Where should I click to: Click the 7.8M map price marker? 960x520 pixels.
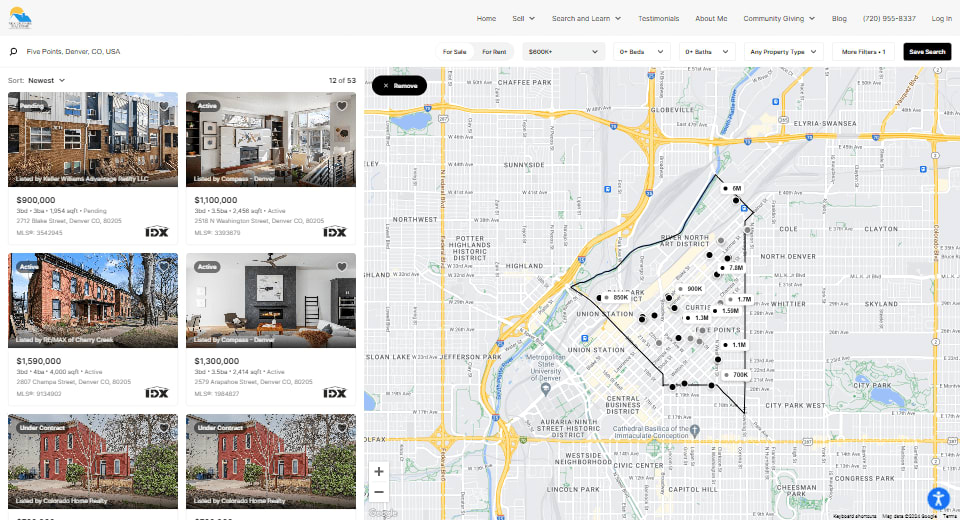point(732,268)
